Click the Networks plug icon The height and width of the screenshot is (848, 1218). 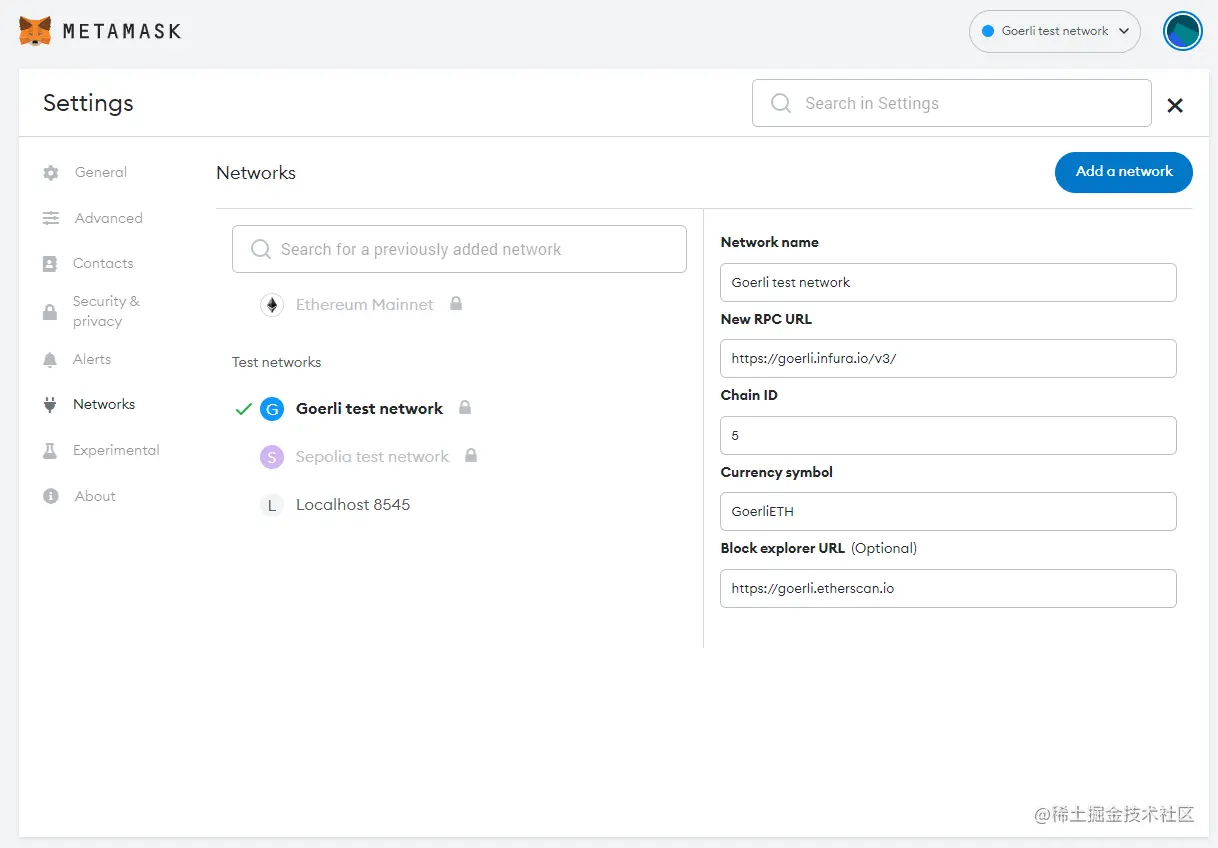click(50, 405)
